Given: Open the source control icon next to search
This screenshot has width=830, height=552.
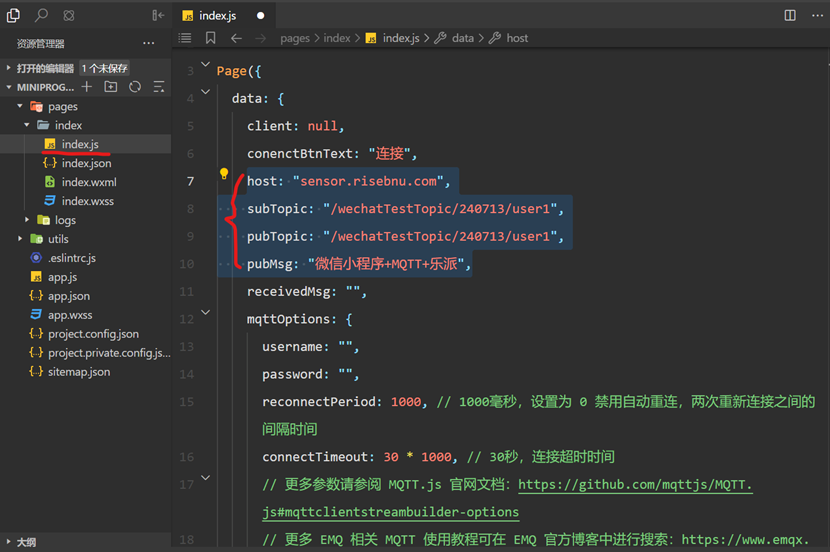Looking at the screenshot, I should [x=69, y=15].
